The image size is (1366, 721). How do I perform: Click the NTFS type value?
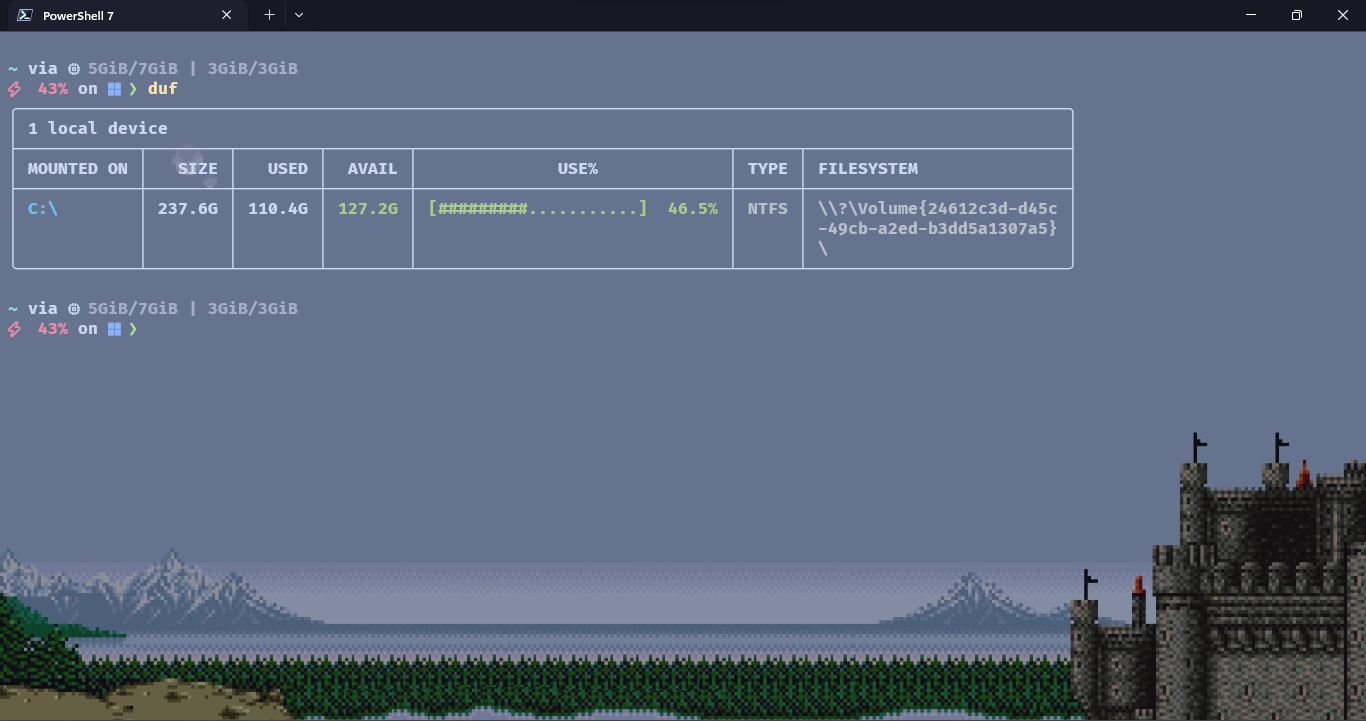point(767,208)
